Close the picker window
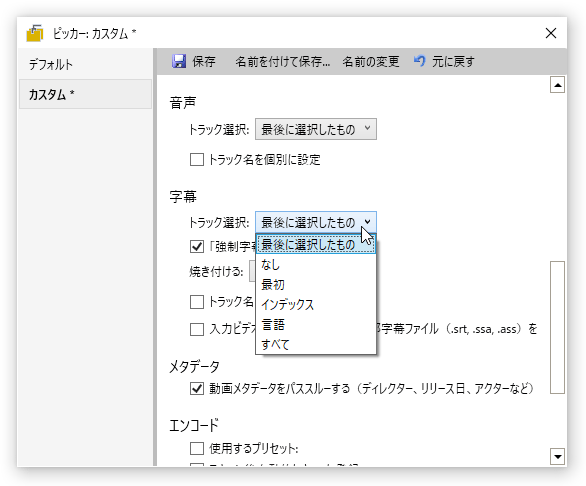Viewport: 586px width, 486px height. (550, 33)
